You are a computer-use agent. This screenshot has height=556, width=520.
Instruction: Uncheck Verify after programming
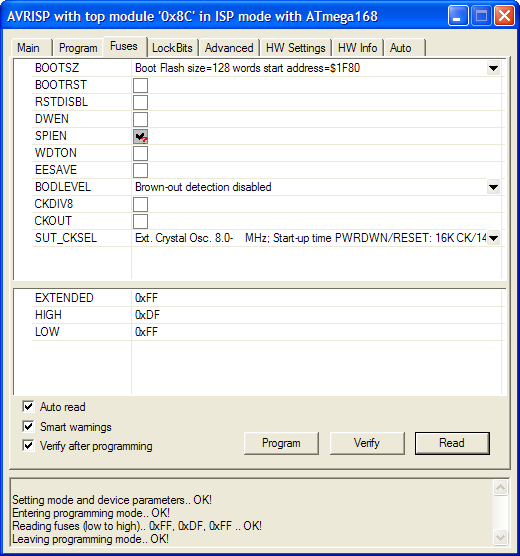tap(28, 445)
